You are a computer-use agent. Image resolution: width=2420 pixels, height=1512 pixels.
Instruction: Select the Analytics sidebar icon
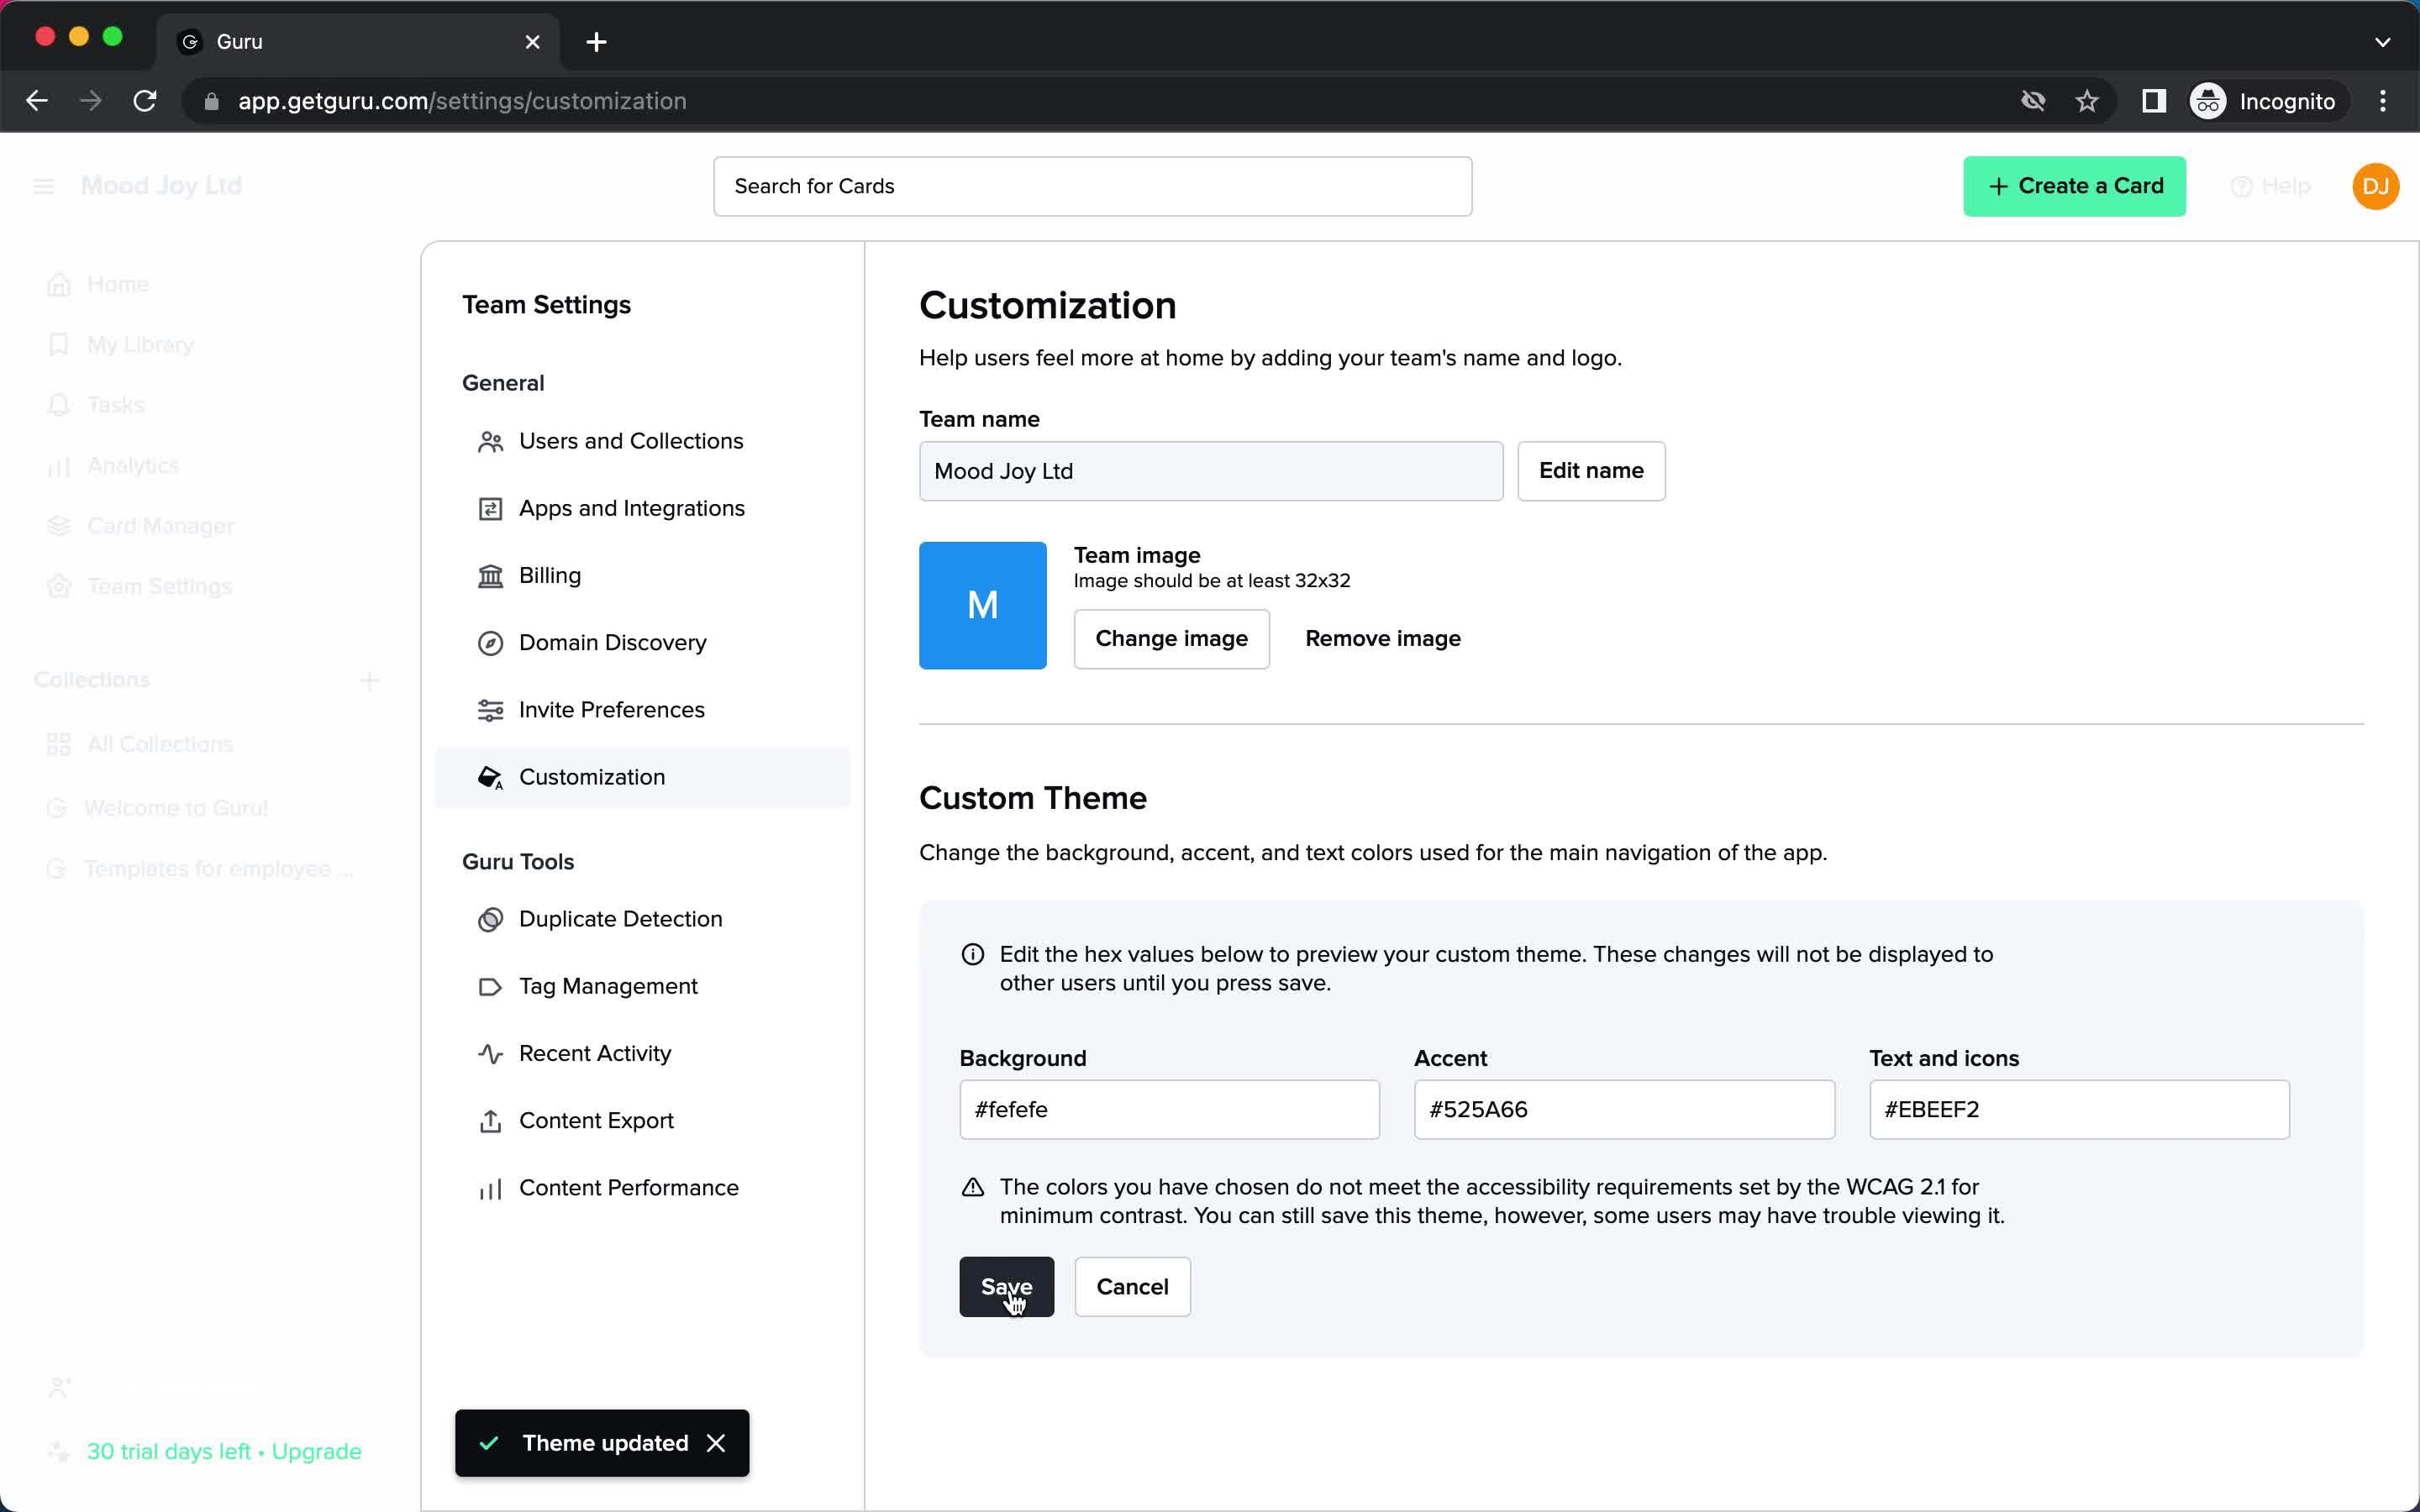pos(59,465)
